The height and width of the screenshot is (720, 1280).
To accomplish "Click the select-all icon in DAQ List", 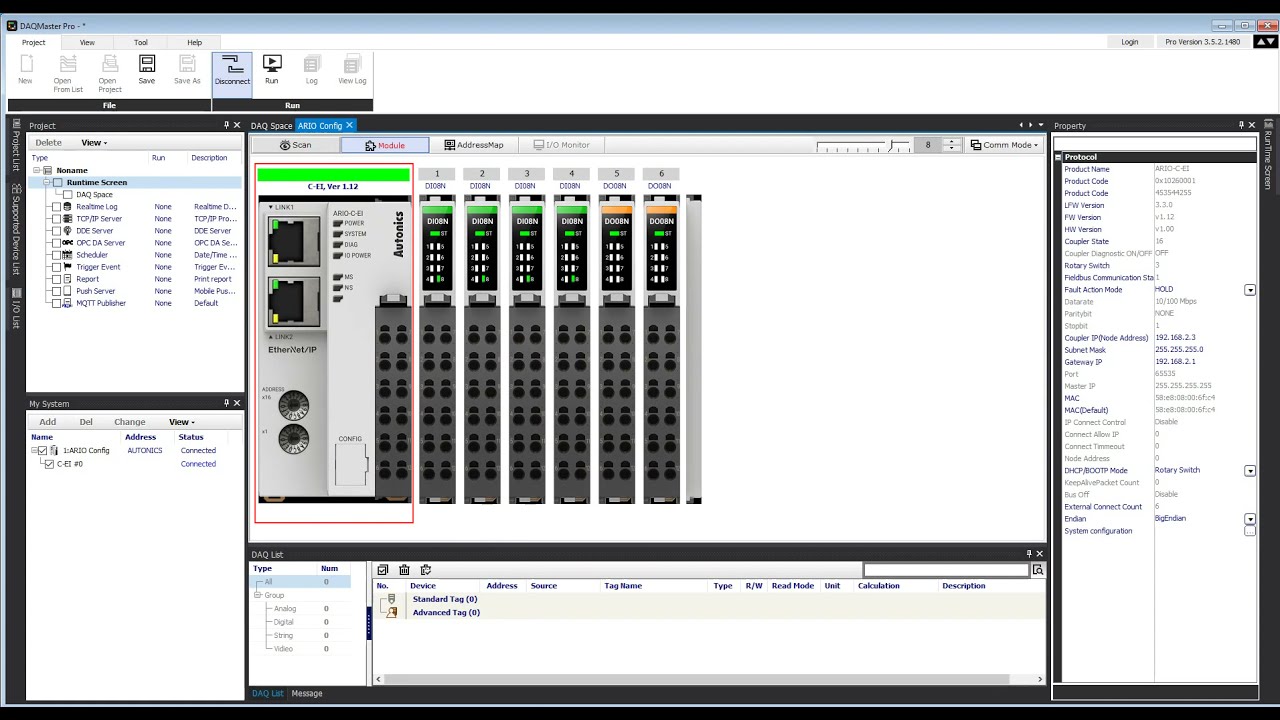I will [x=382, y=570].
